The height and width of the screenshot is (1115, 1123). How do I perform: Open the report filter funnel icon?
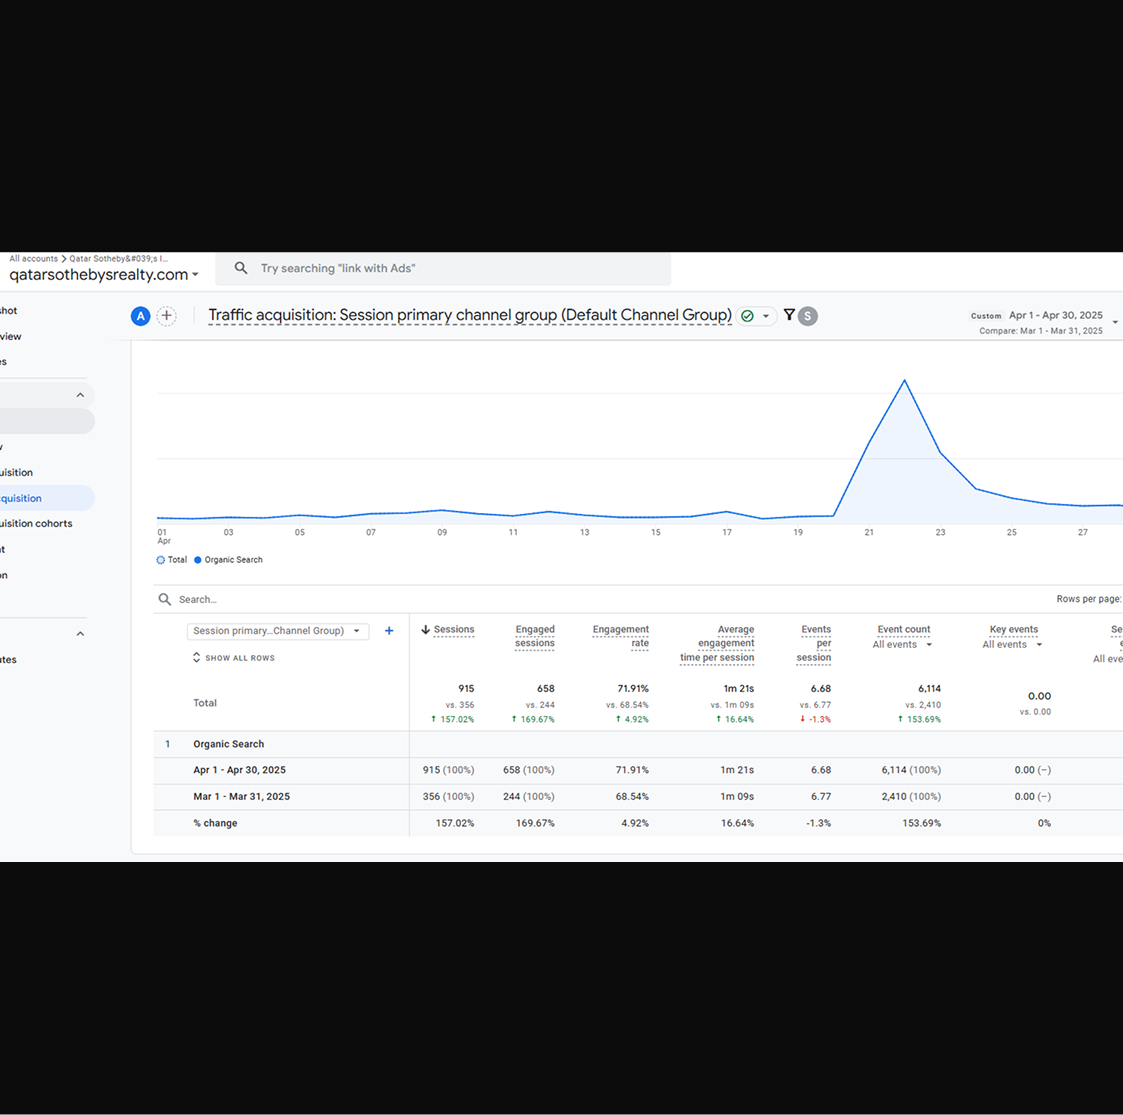(789, 315)
